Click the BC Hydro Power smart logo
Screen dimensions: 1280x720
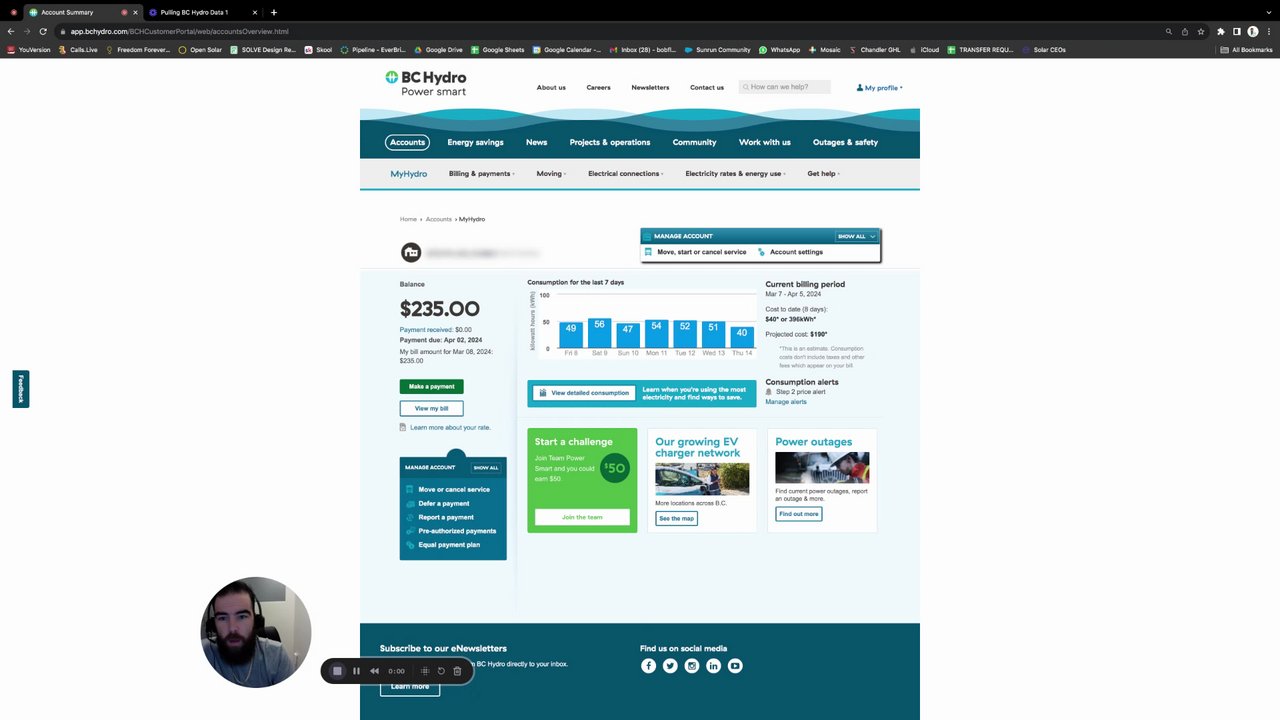pos(426,83)
